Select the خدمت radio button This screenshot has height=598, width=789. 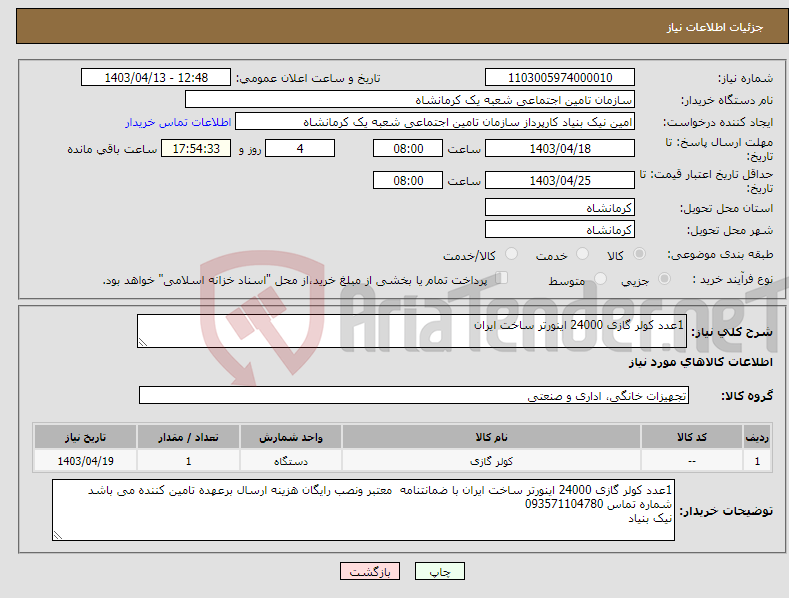pyautogui.click(x=582, y=254)
